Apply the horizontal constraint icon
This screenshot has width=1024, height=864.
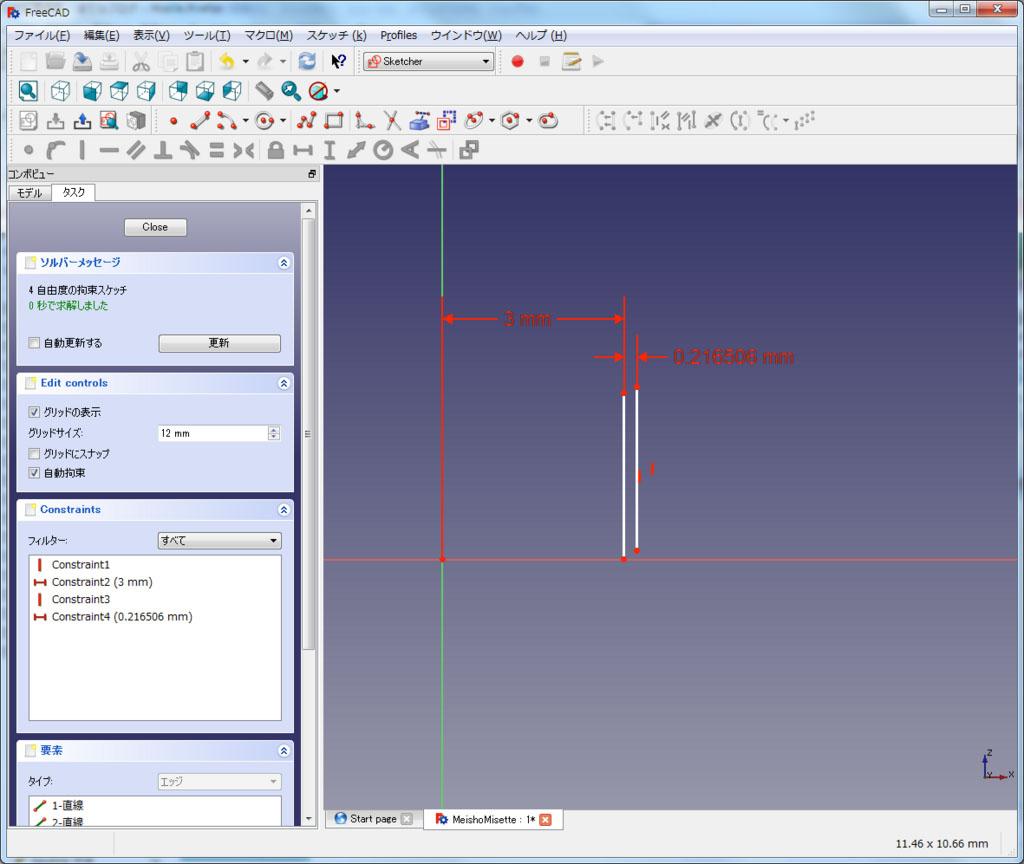(109, 151)
